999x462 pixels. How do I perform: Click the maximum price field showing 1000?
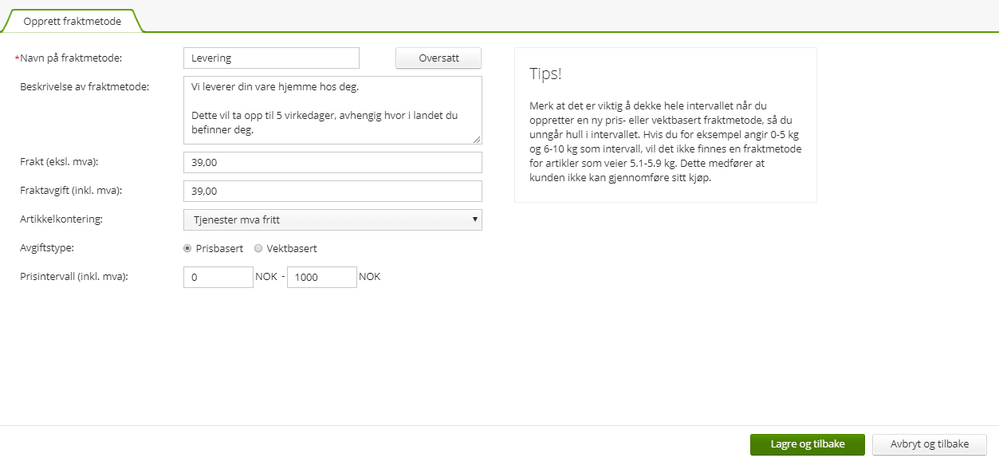coord(321,277)
